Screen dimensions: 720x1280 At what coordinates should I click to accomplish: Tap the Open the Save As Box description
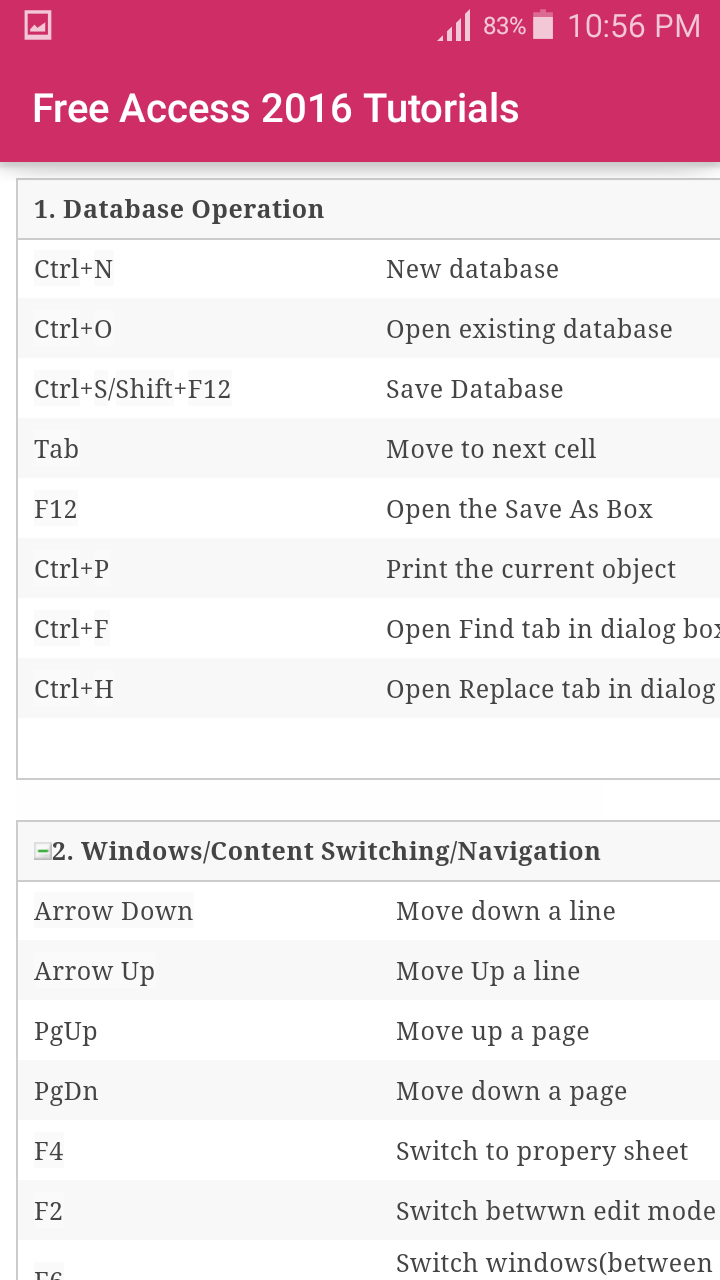coord(519,509)
